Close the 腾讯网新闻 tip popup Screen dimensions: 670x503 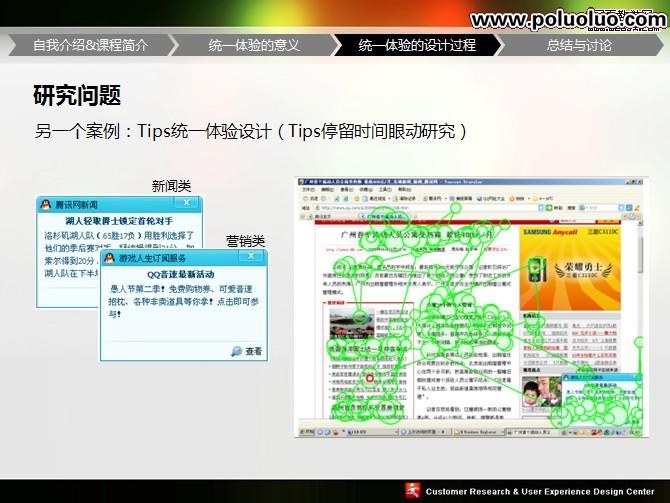click(x=187, y=203)
